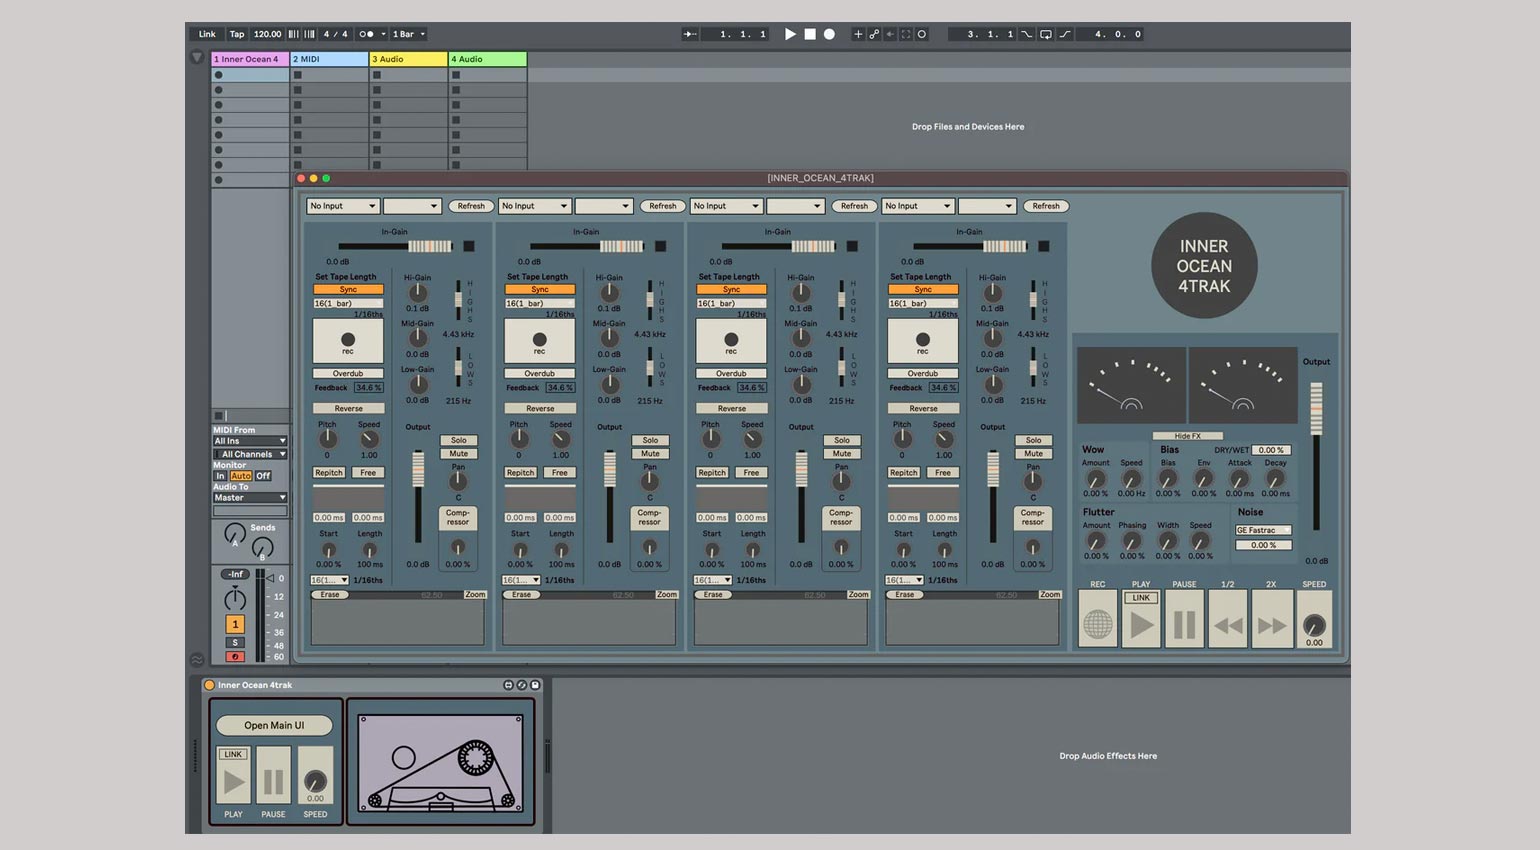
Task: Click the Play button in Ableton's transport bar
Action: click(790, 34)
